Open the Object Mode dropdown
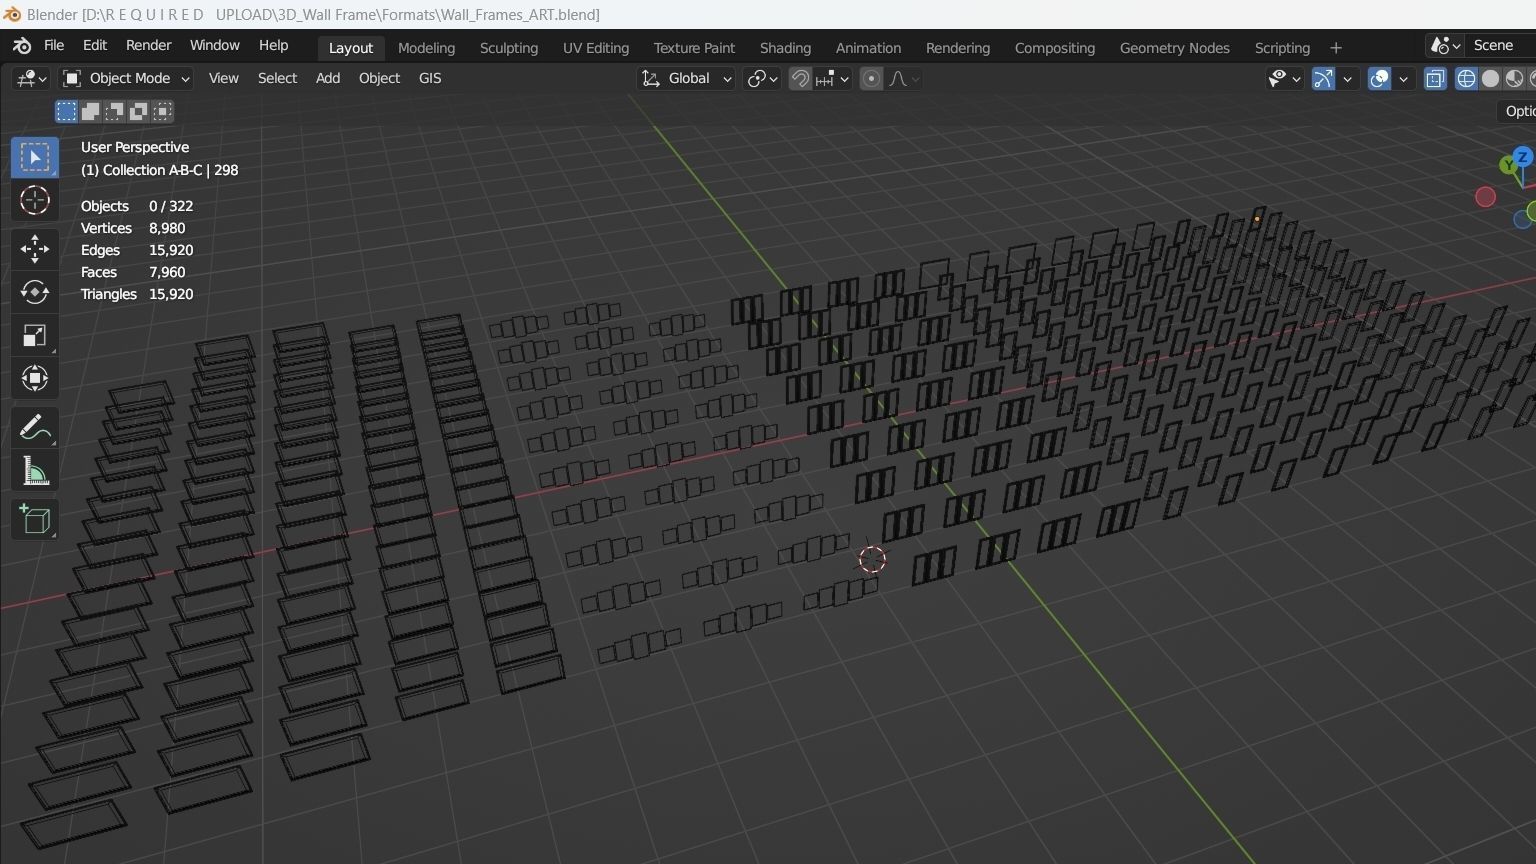 click(126, 78)
